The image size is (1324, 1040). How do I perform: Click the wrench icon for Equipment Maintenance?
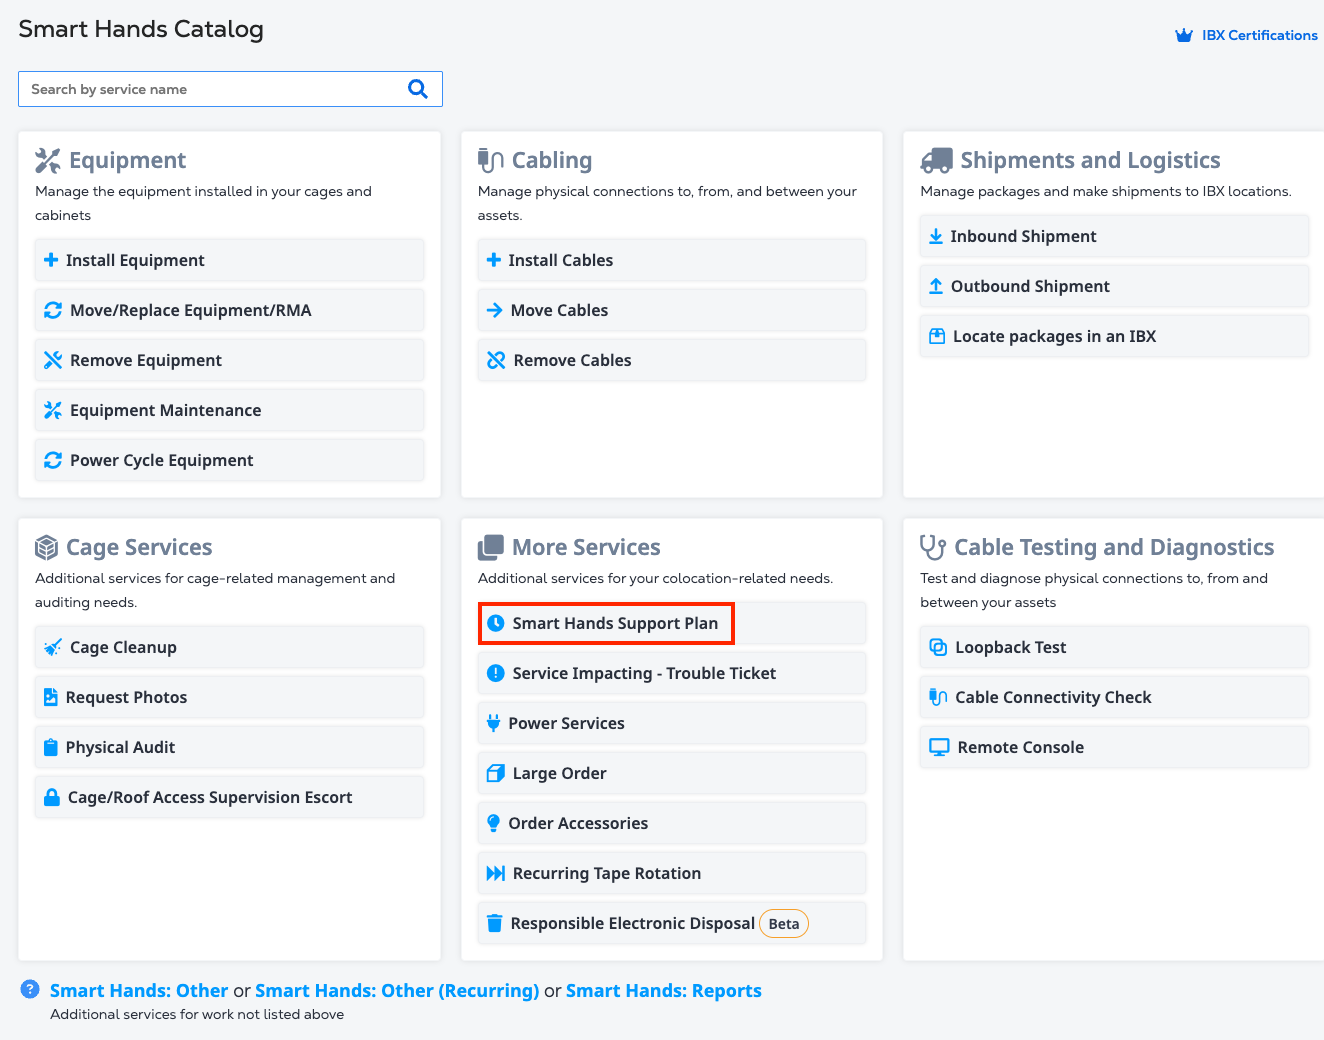pos(53,410)
